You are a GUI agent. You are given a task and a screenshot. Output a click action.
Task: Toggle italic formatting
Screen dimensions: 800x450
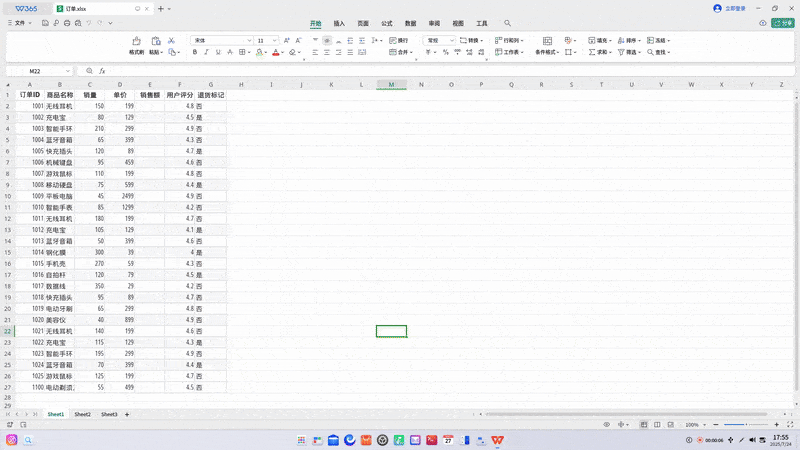pos(207,52)
